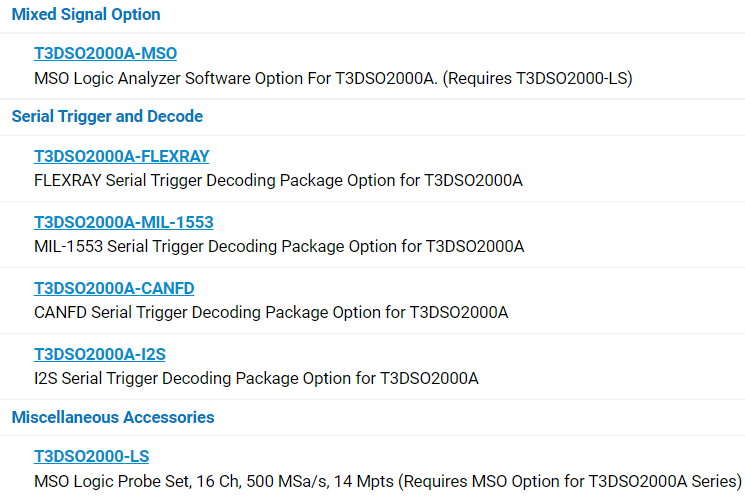Click the FLEXRAY Serial Trigger Decoding description
Image resolution: width=745 pixels, height=501 pixels.
tap(200, 181)
